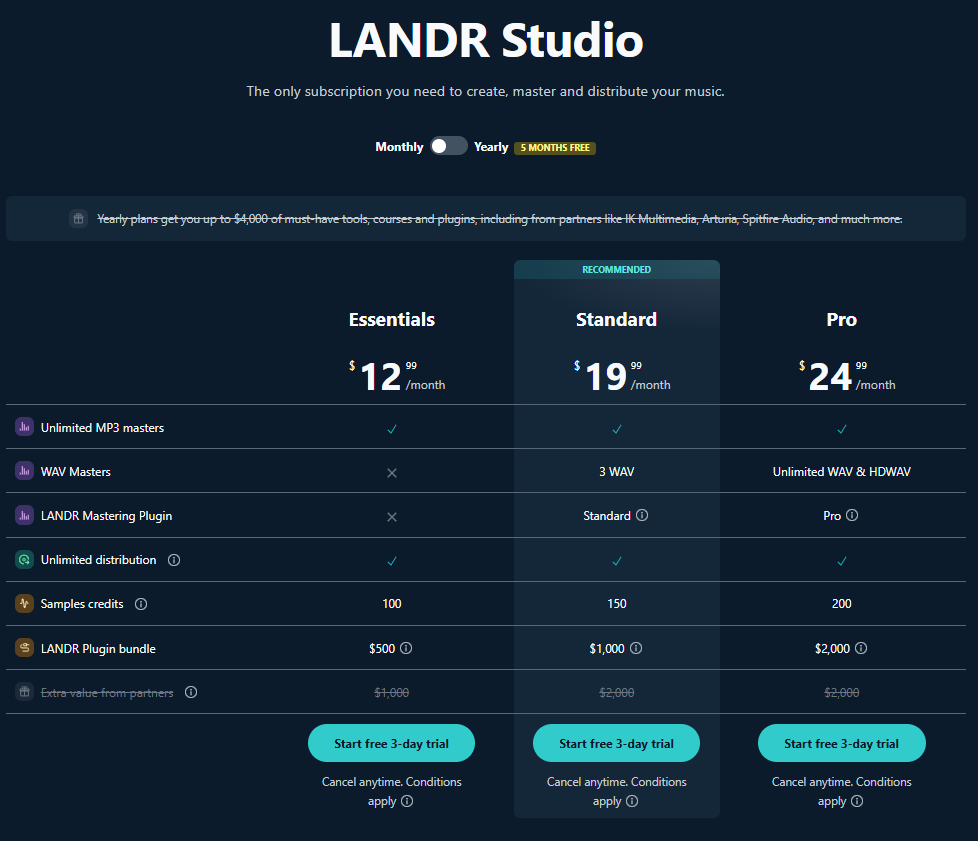Click the $24.99/month Pro price

pyautogui.click(x=847, y=376)
